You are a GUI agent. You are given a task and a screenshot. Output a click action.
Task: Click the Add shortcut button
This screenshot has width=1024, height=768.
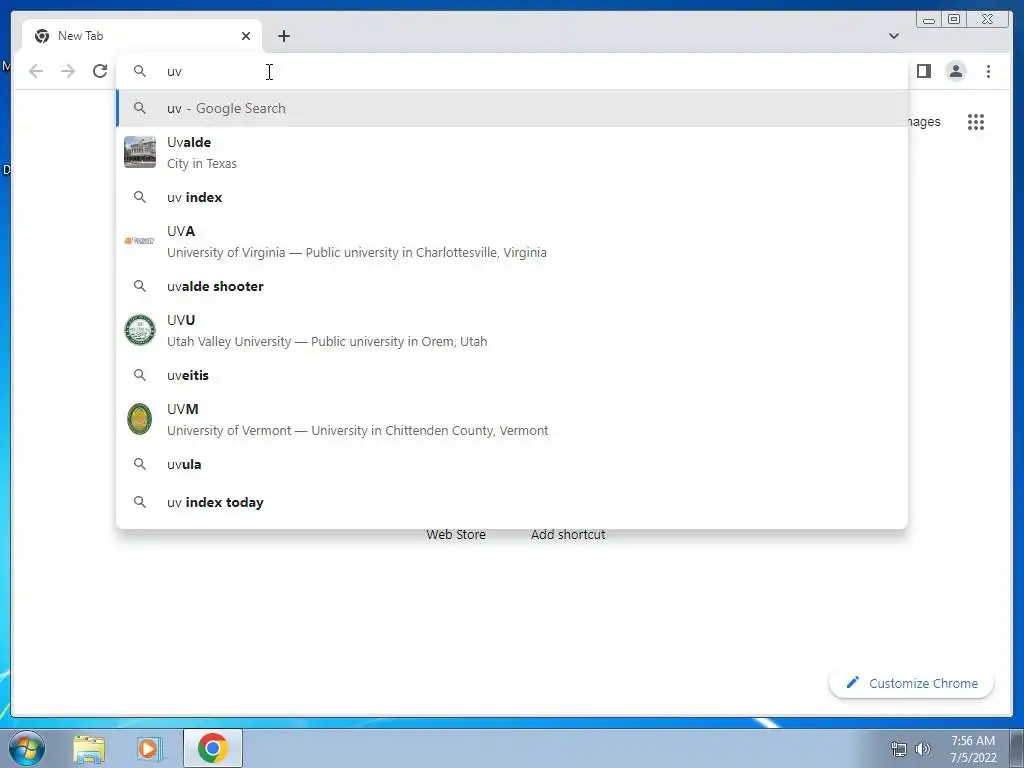point(568,534)
